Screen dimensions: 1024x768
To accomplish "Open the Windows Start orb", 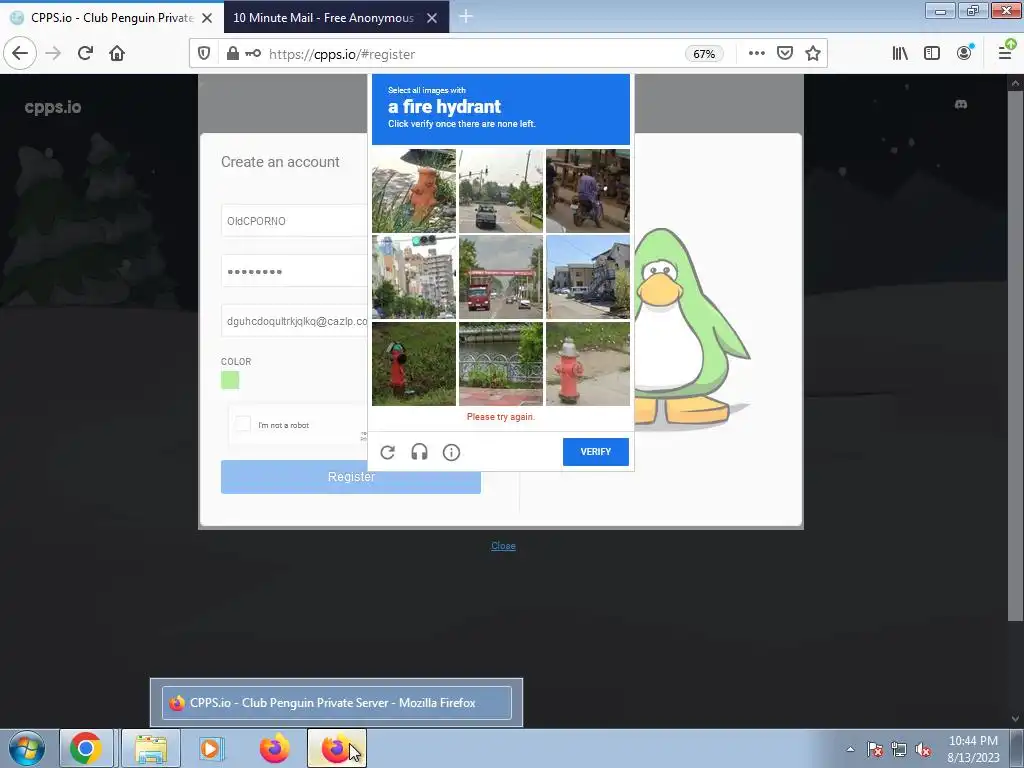I will [x=27, y=748].
